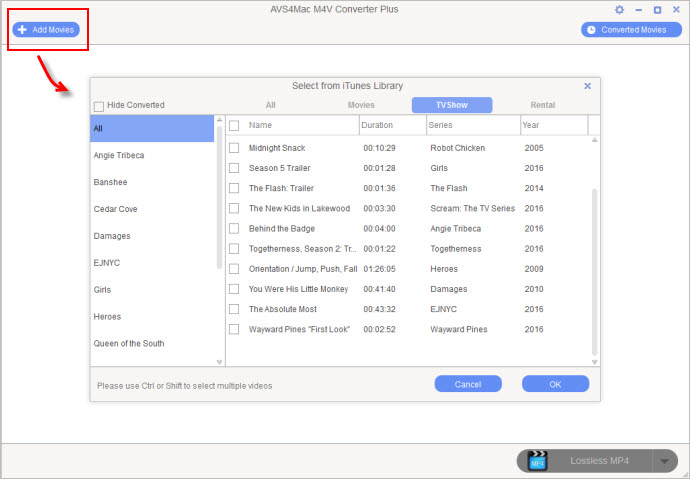The width and height of the screenshot is (690, 479).
Task: Click the Togetherness series cell
Action: coord(456,249)
